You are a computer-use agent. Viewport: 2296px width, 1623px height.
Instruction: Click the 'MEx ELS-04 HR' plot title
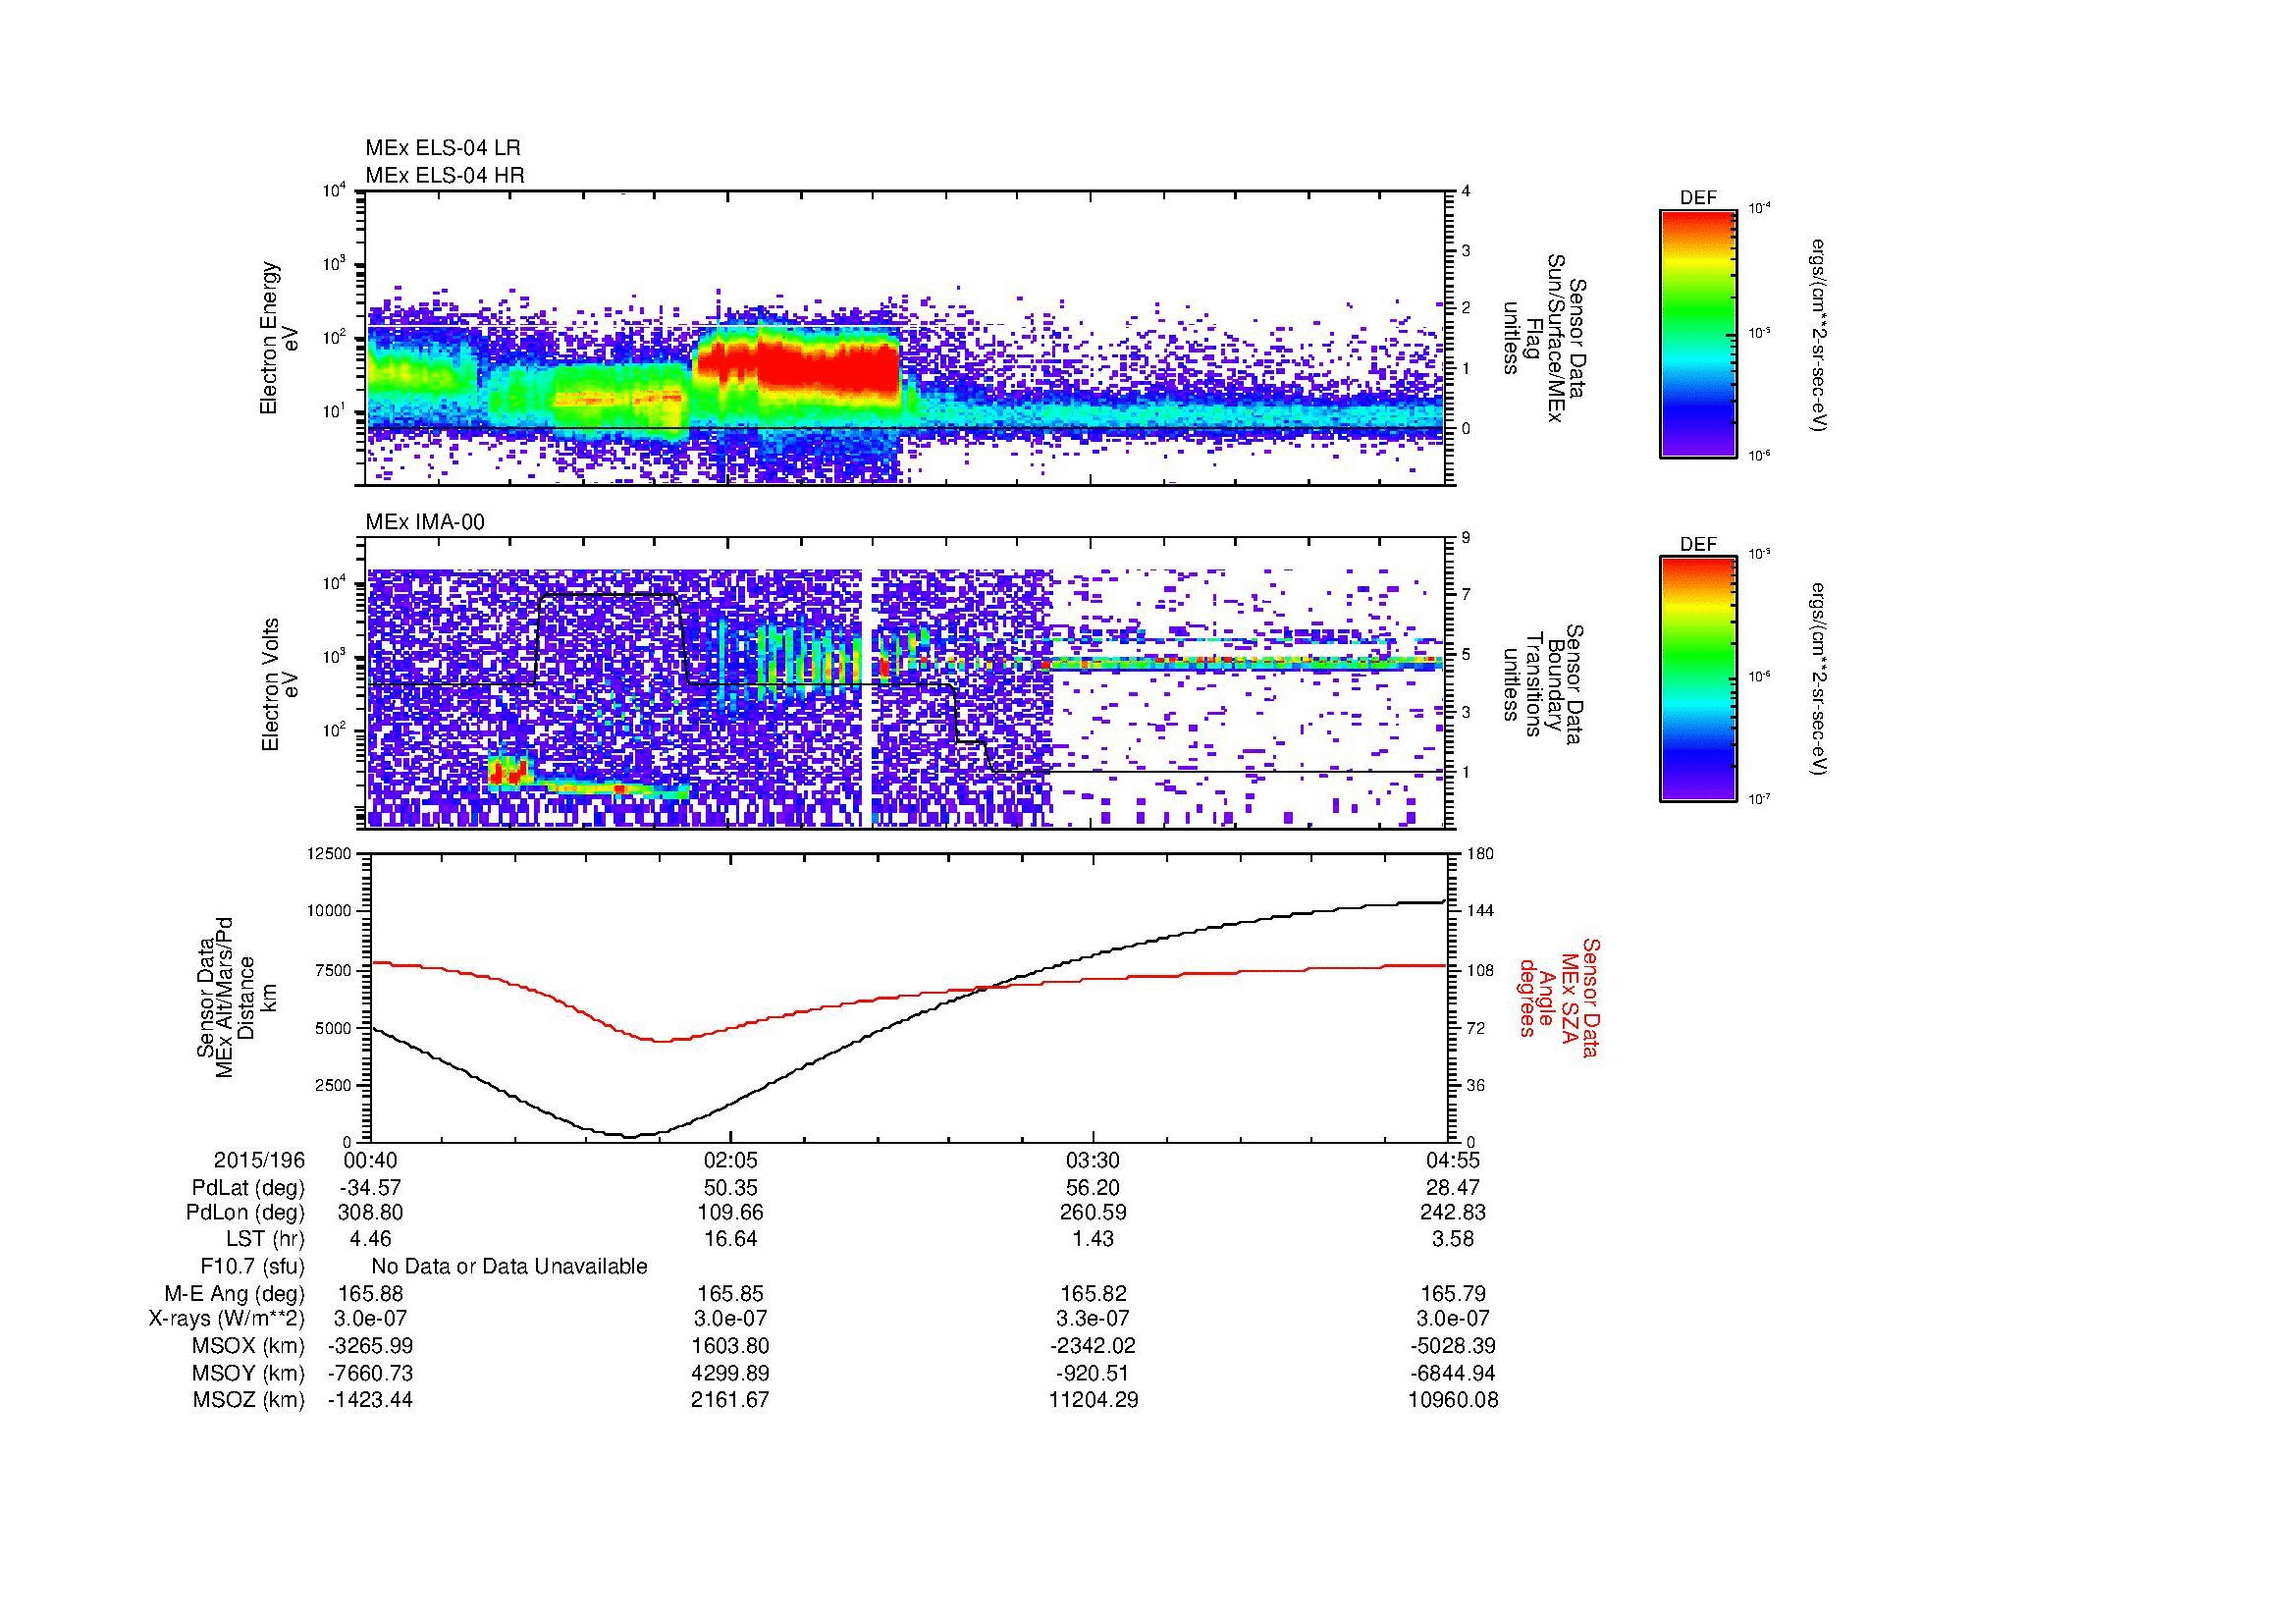pos(445,176)
